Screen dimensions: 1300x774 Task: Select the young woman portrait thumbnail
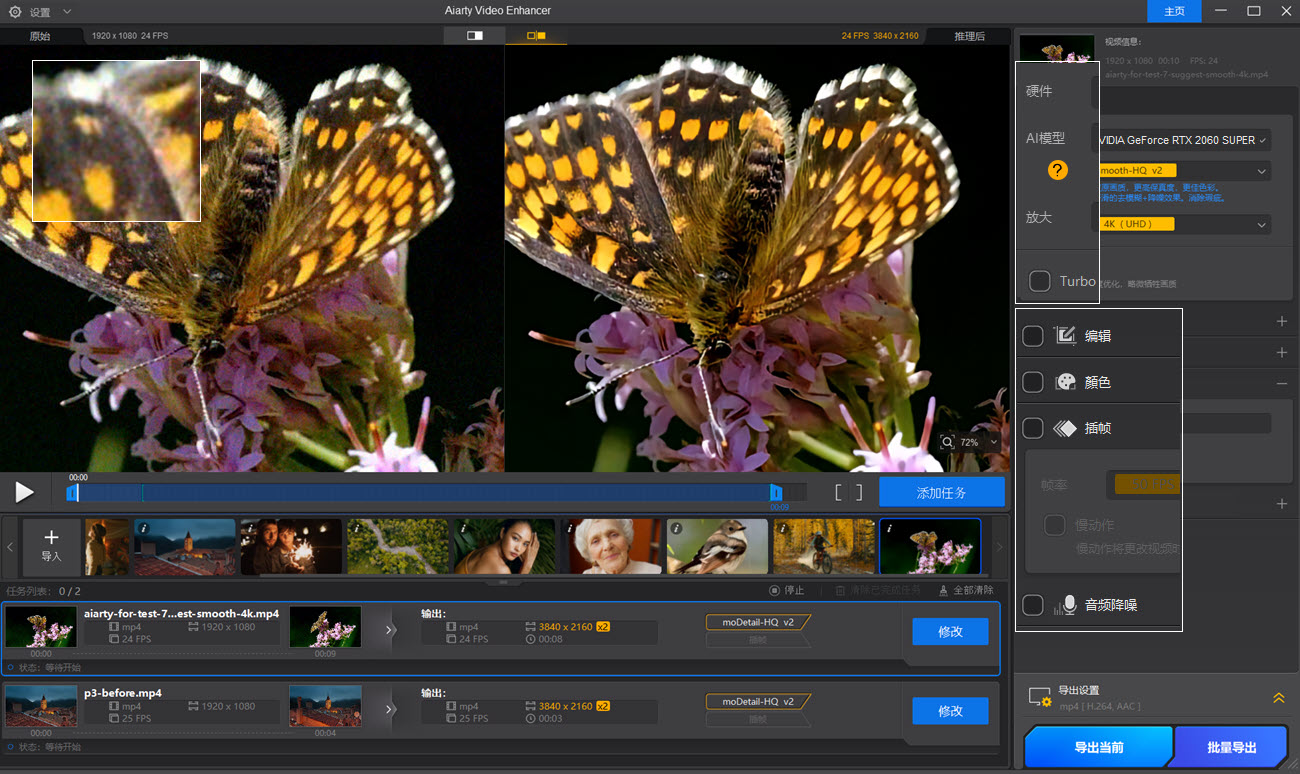coord(504,546)
